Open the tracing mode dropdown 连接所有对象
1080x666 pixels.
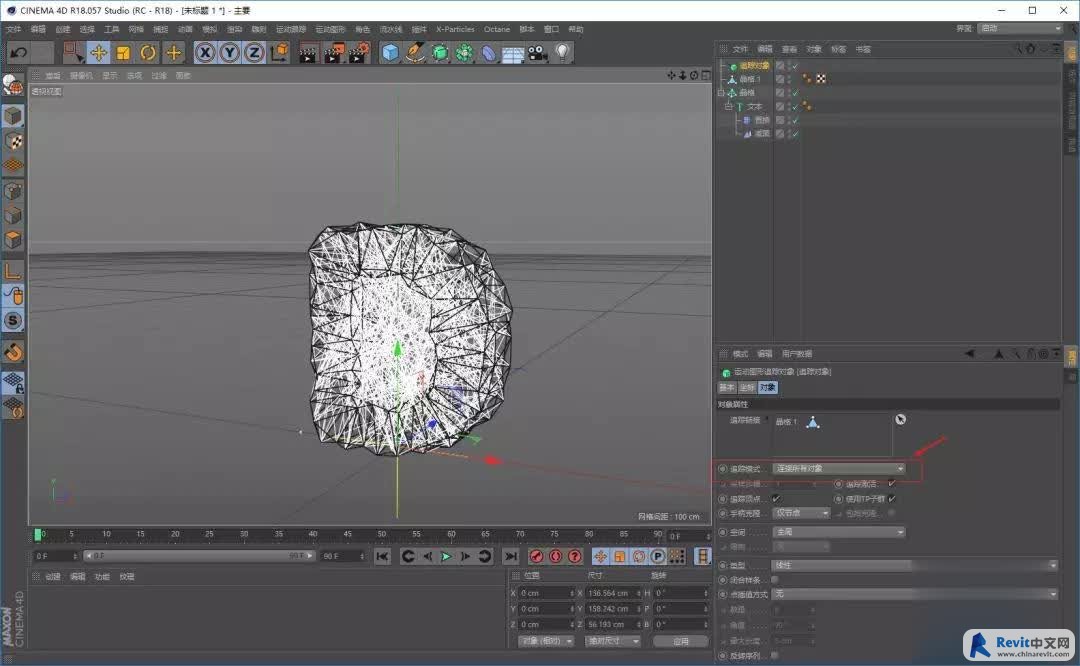839,469
